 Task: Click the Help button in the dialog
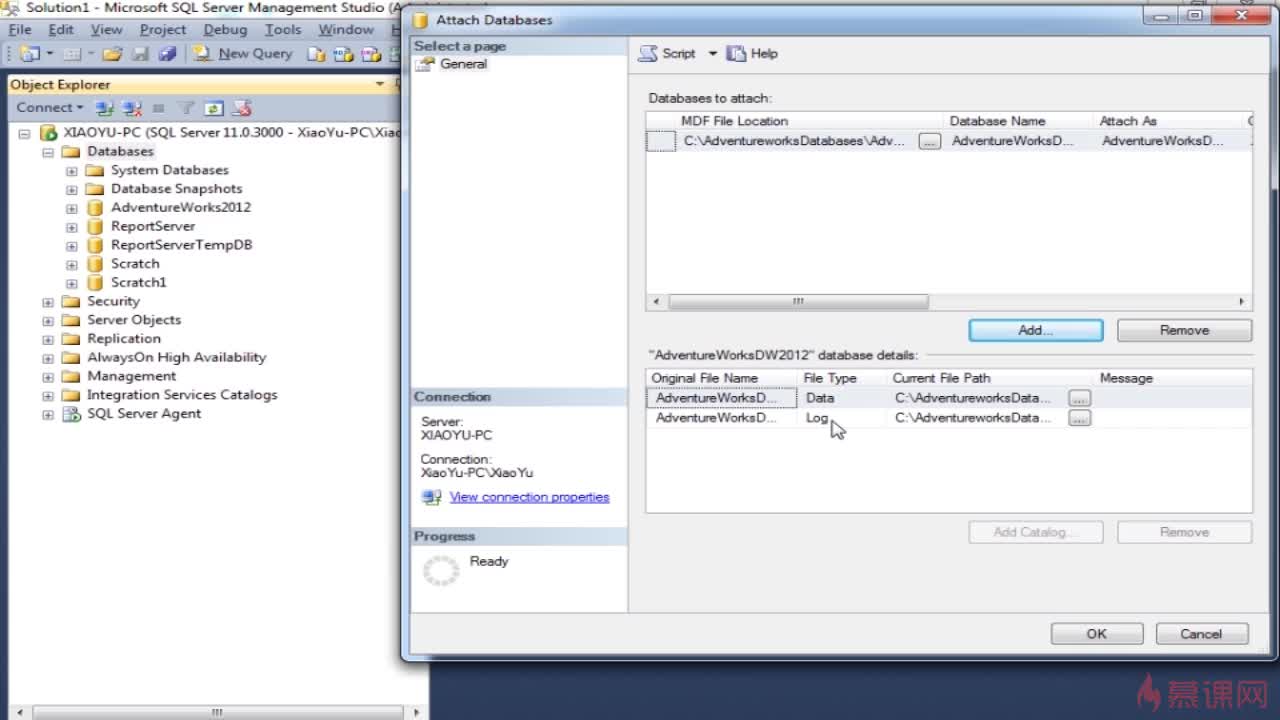click(753, 54)
